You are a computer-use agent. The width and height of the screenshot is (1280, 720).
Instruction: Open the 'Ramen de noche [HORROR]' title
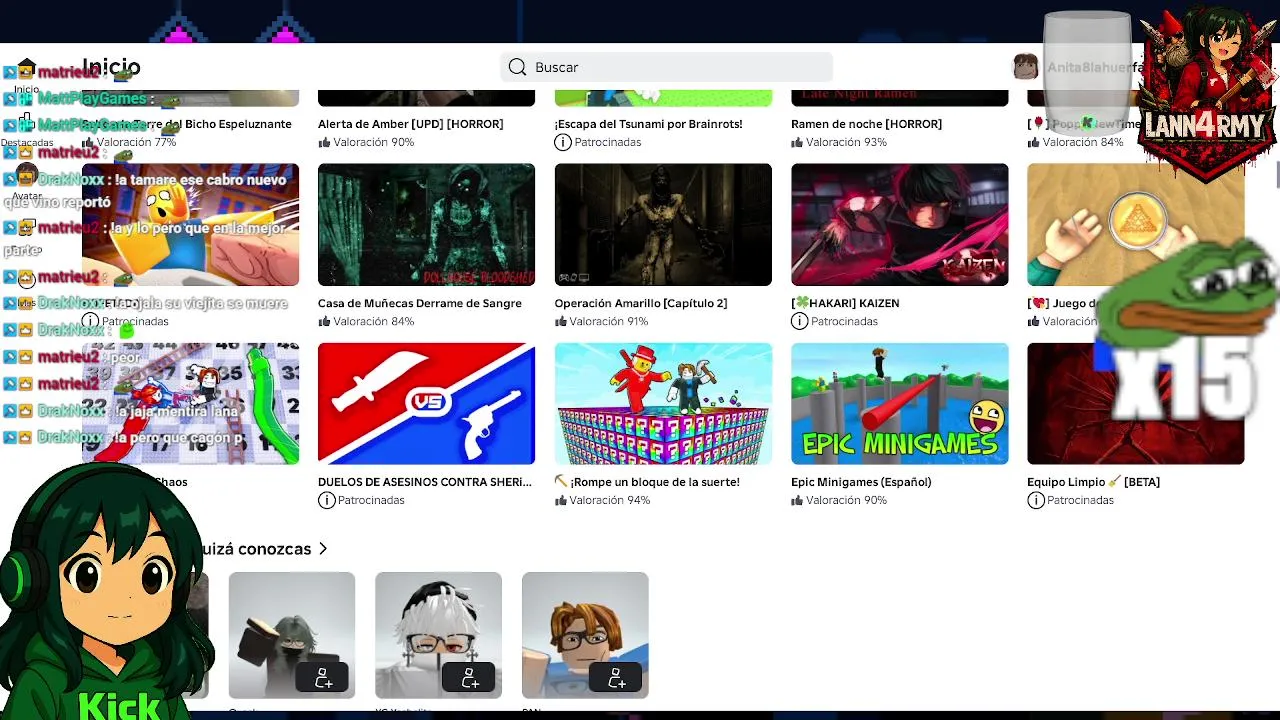[x=866, y=124]
